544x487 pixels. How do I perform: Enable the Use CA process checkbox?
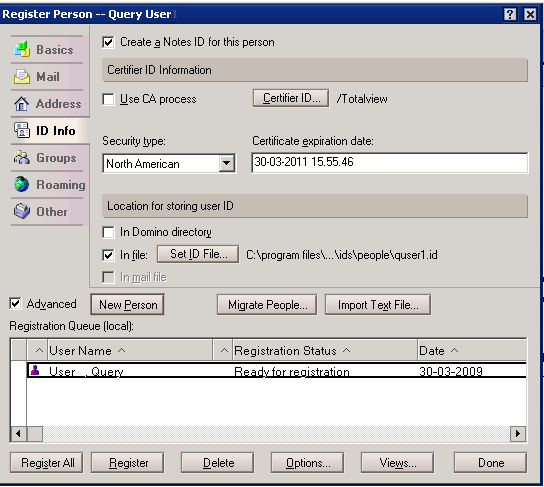tap(108, 100)
